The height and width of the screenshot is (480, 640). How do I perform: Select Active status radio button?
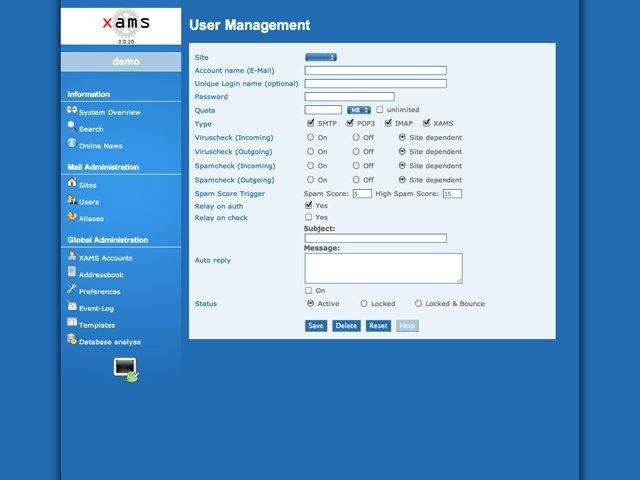[311, 303]
